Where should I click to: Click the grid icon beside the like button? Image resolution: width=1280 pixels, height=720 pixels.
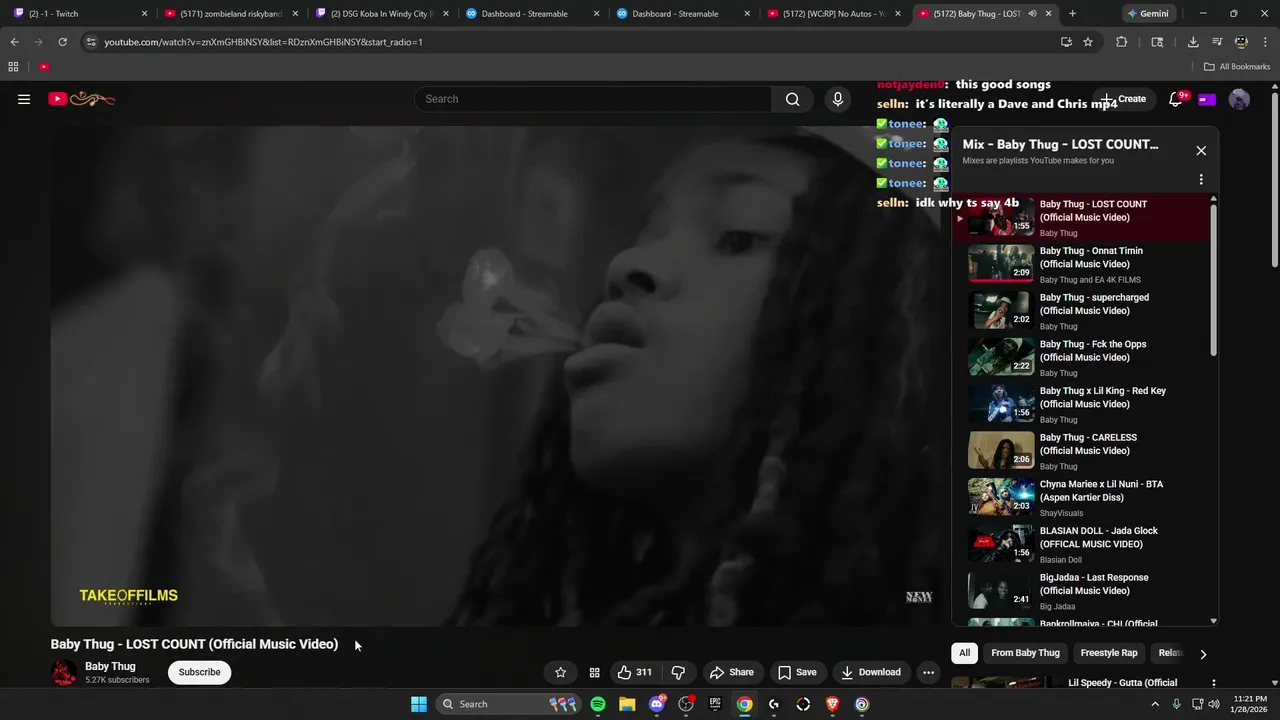pyautogui.click(x=594, y=672)
